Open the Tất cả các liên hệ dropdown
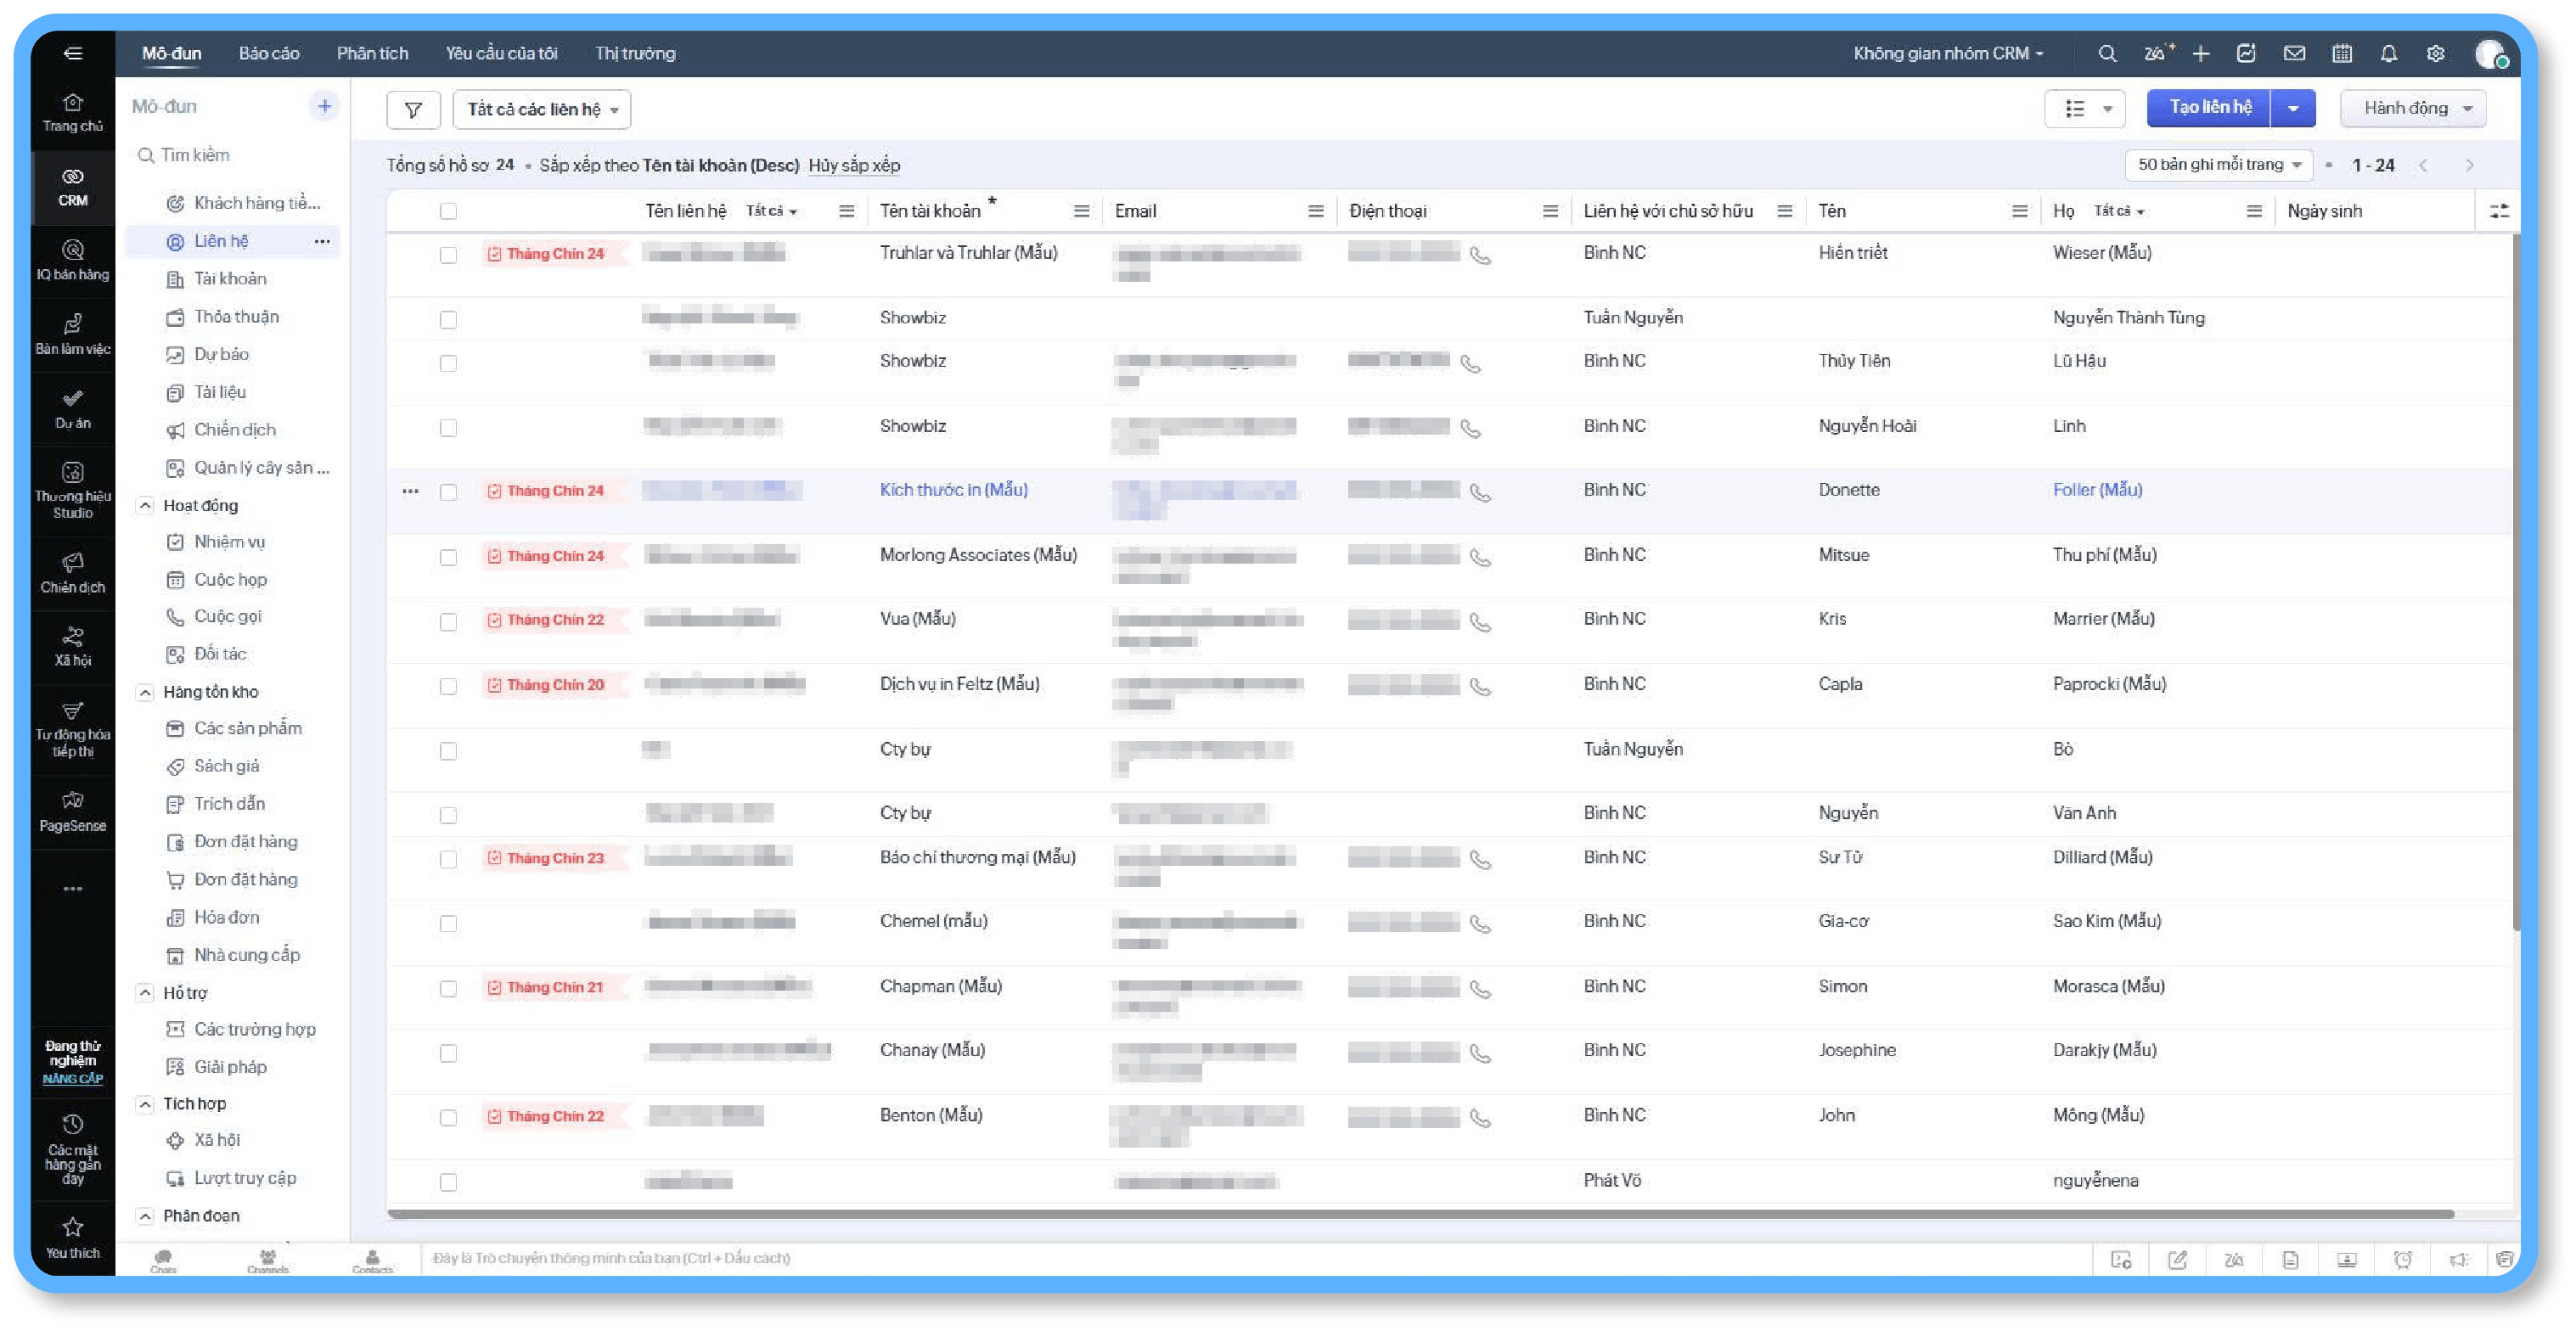The height and width of the screenshot is (1331, 2576). pos(541,109)
